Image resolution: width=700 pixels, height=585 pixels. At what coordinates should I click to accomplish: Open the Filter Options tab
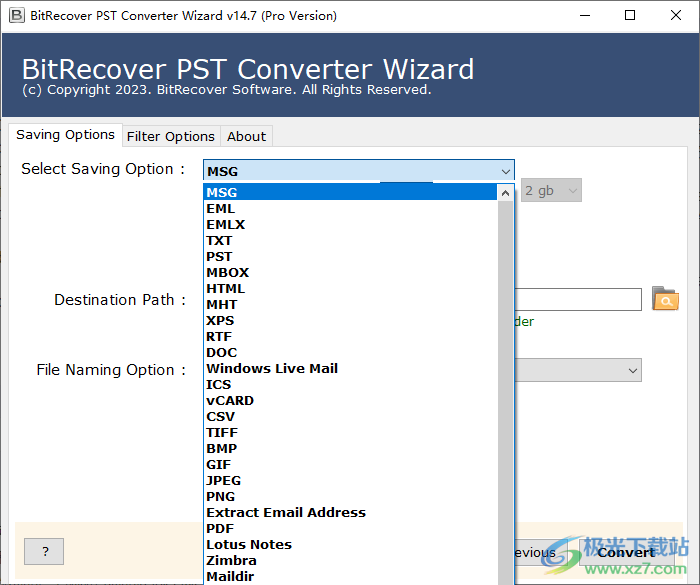(x=171, y=137)
